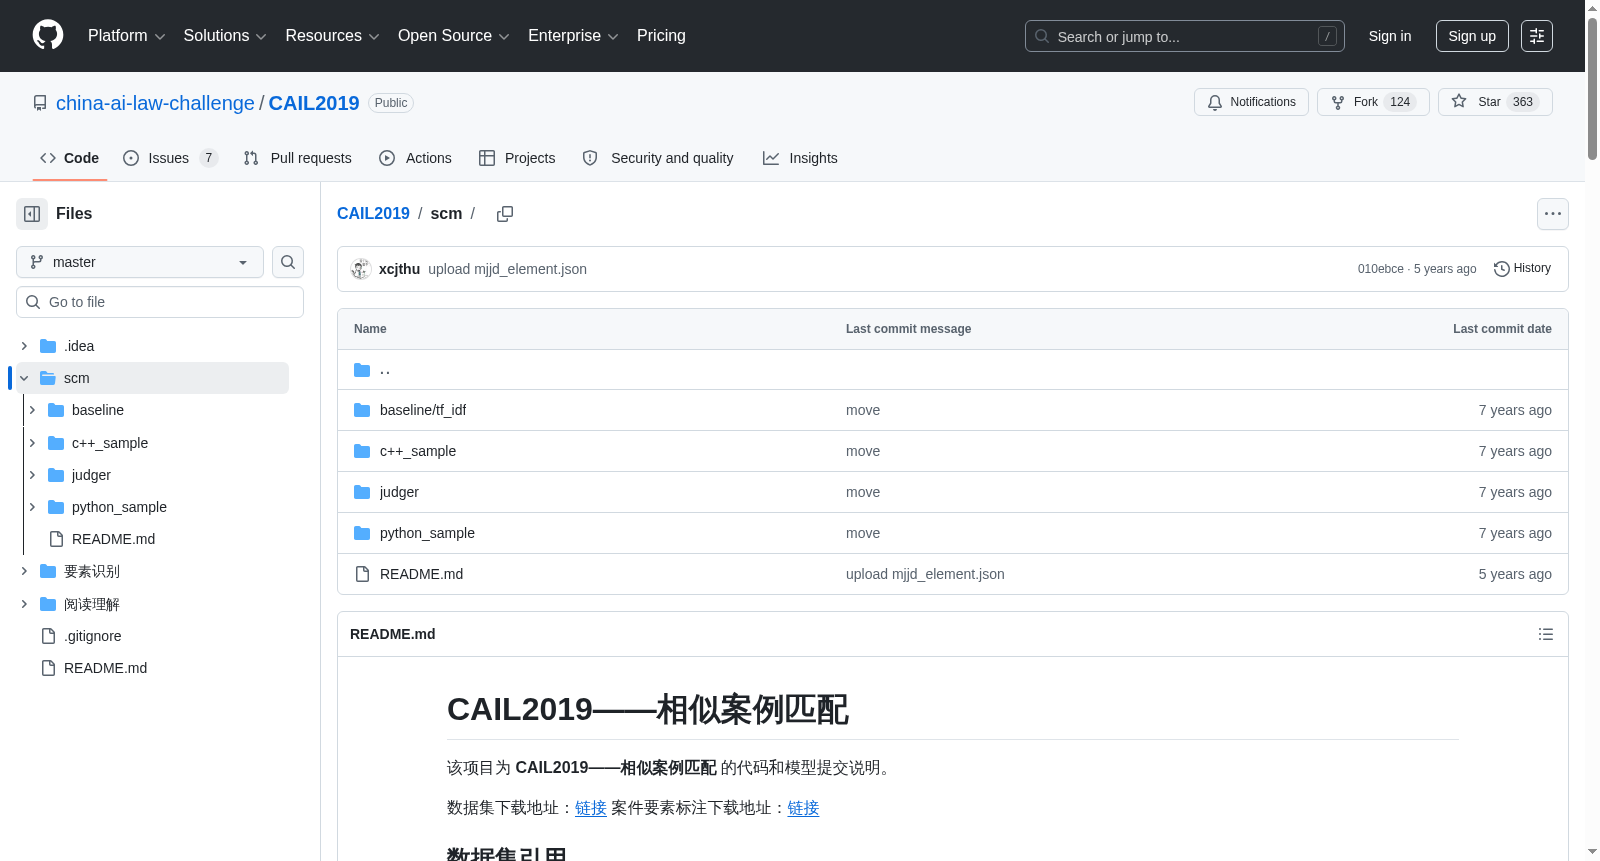Select root README.md in file tree

click(x=105, y=668)
